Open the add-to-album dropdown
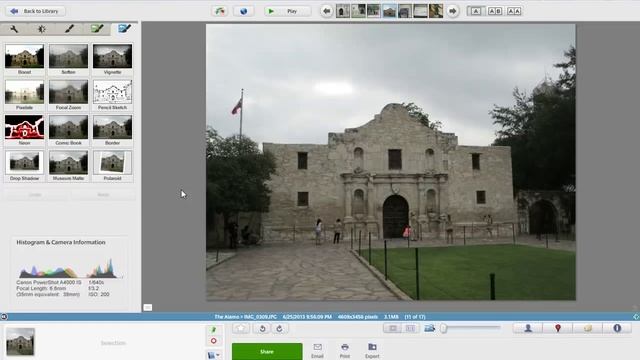Screen dimensions: 640x360 point(213,355)
